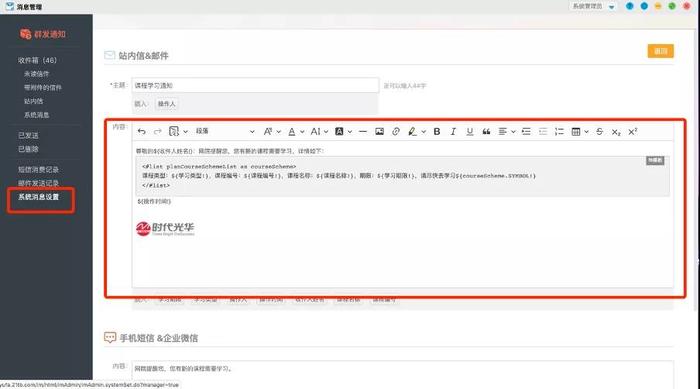700x389 pixels.
Task: Expand the highlight marker dropdown arrow
Action: coord(423,132)
